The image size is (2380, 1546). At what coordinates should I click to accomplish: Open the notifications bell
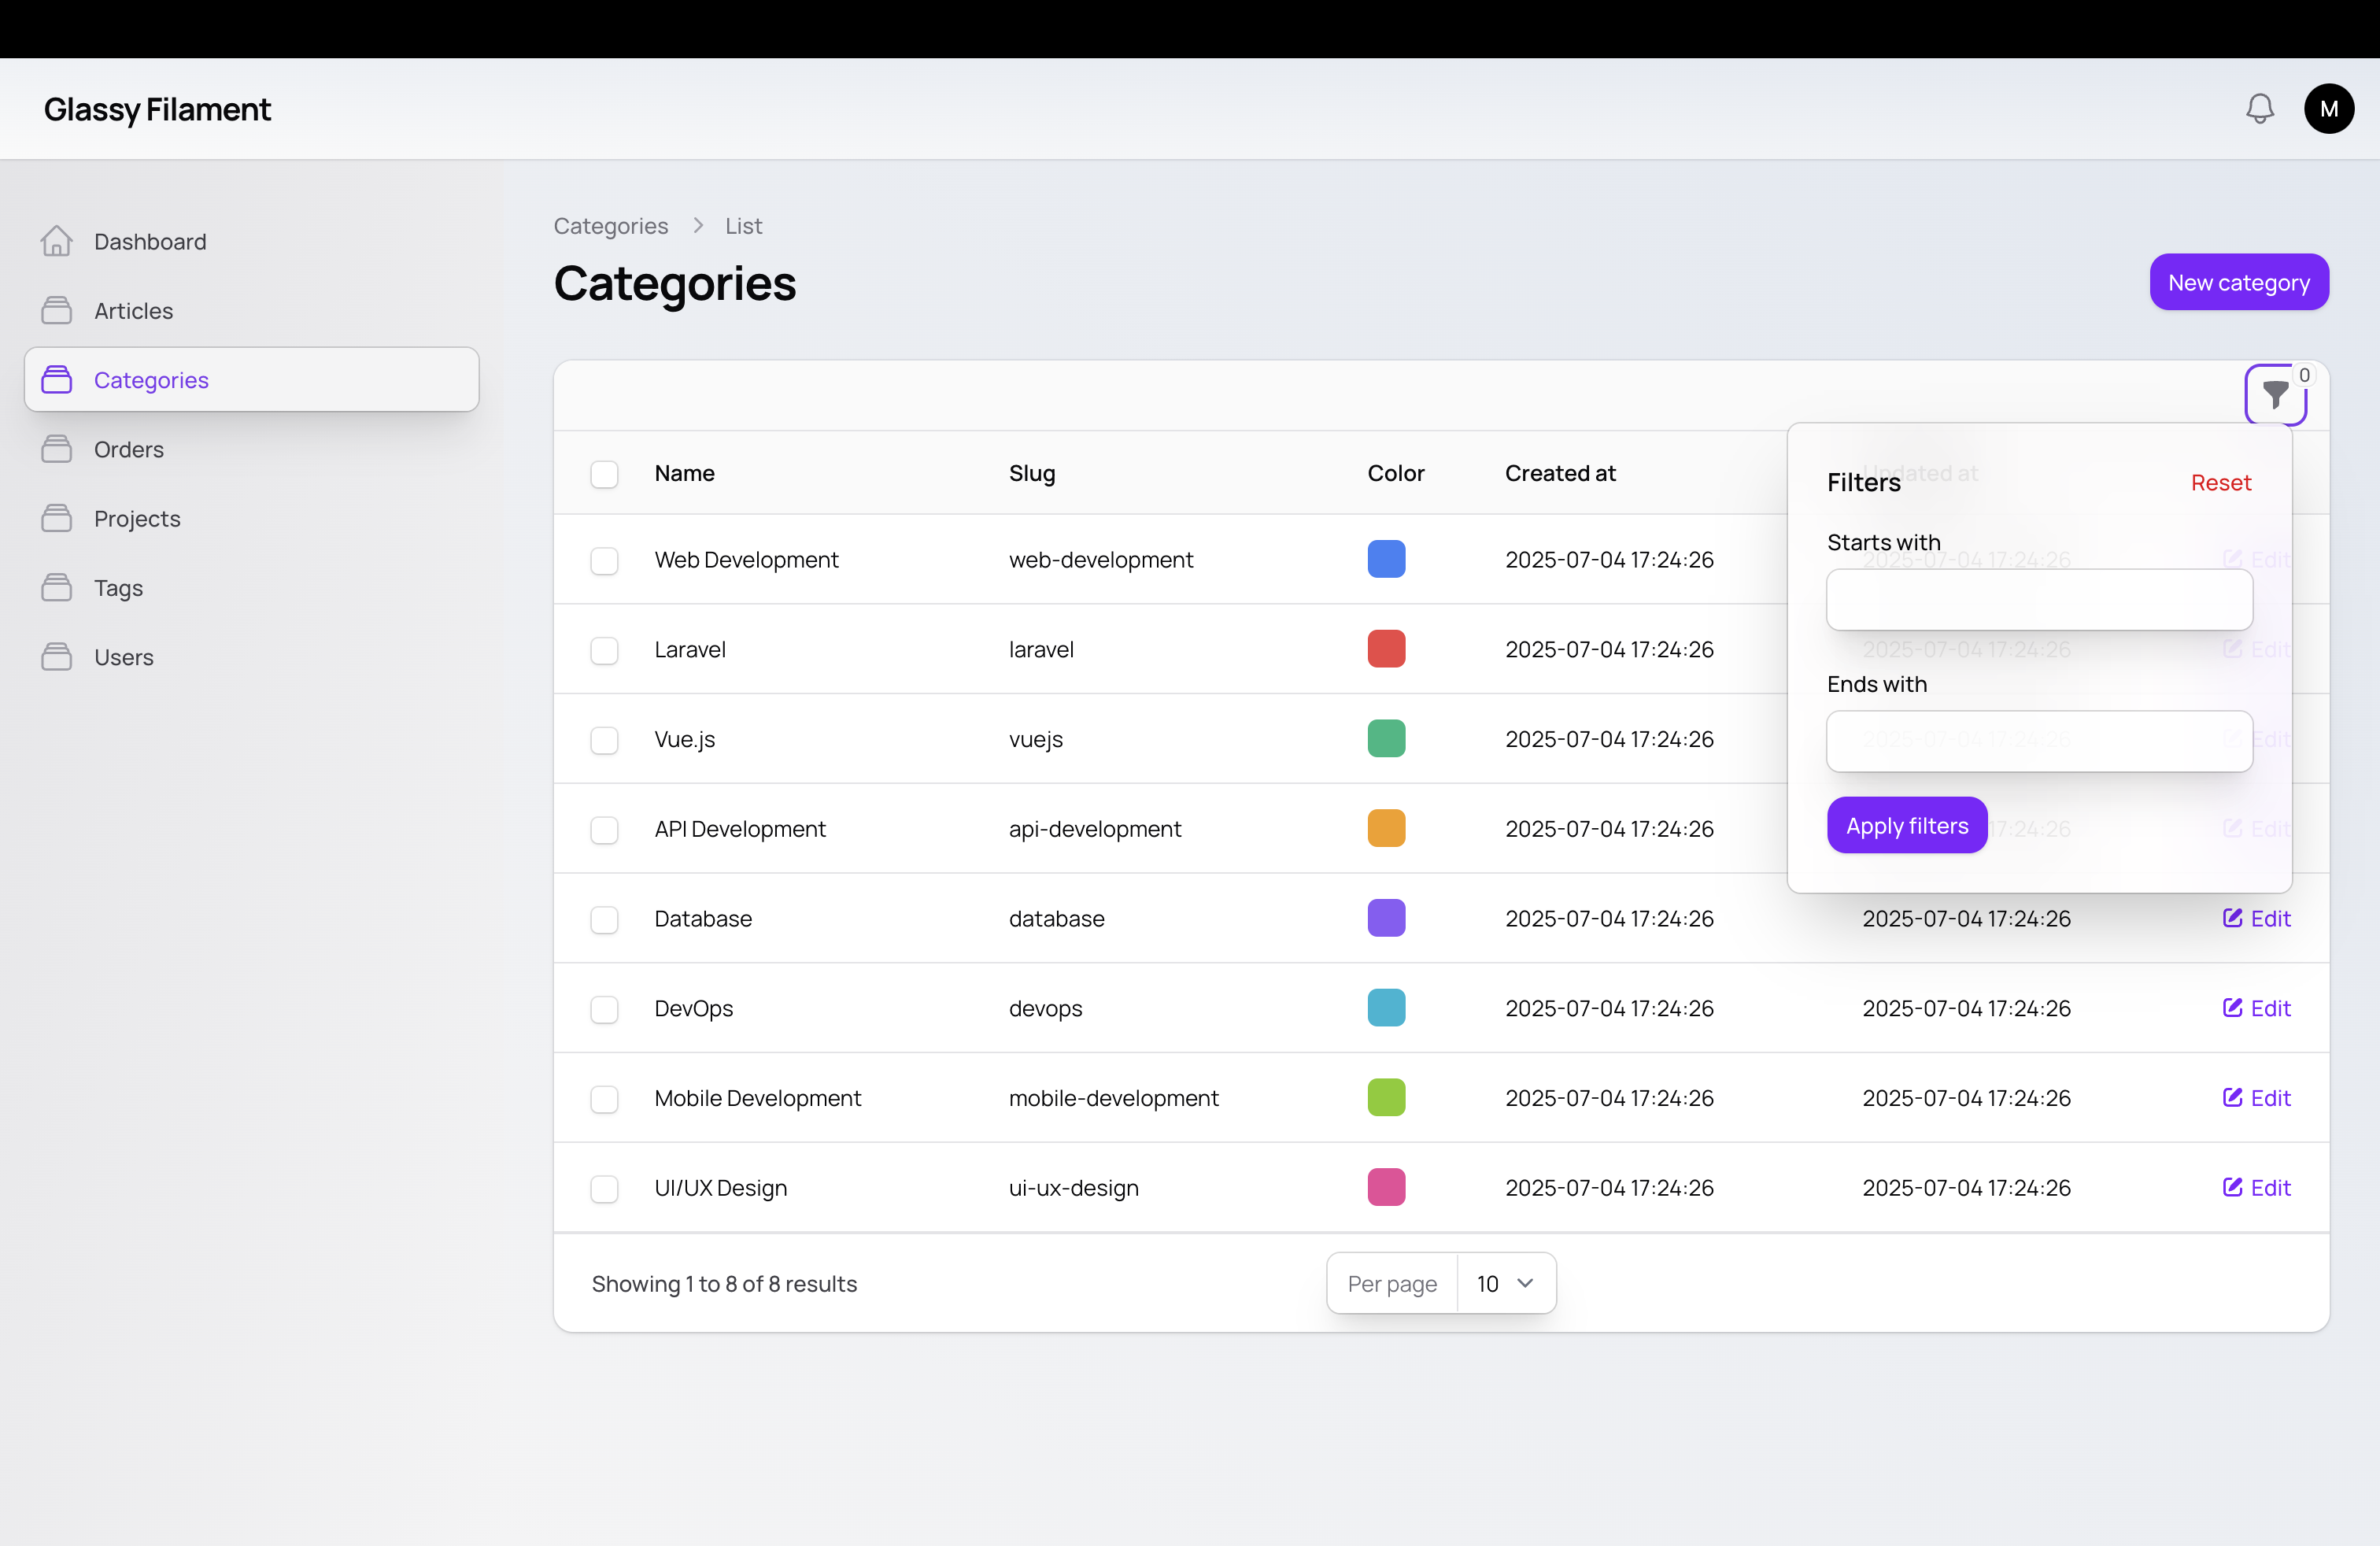(x=2259, y=108)
